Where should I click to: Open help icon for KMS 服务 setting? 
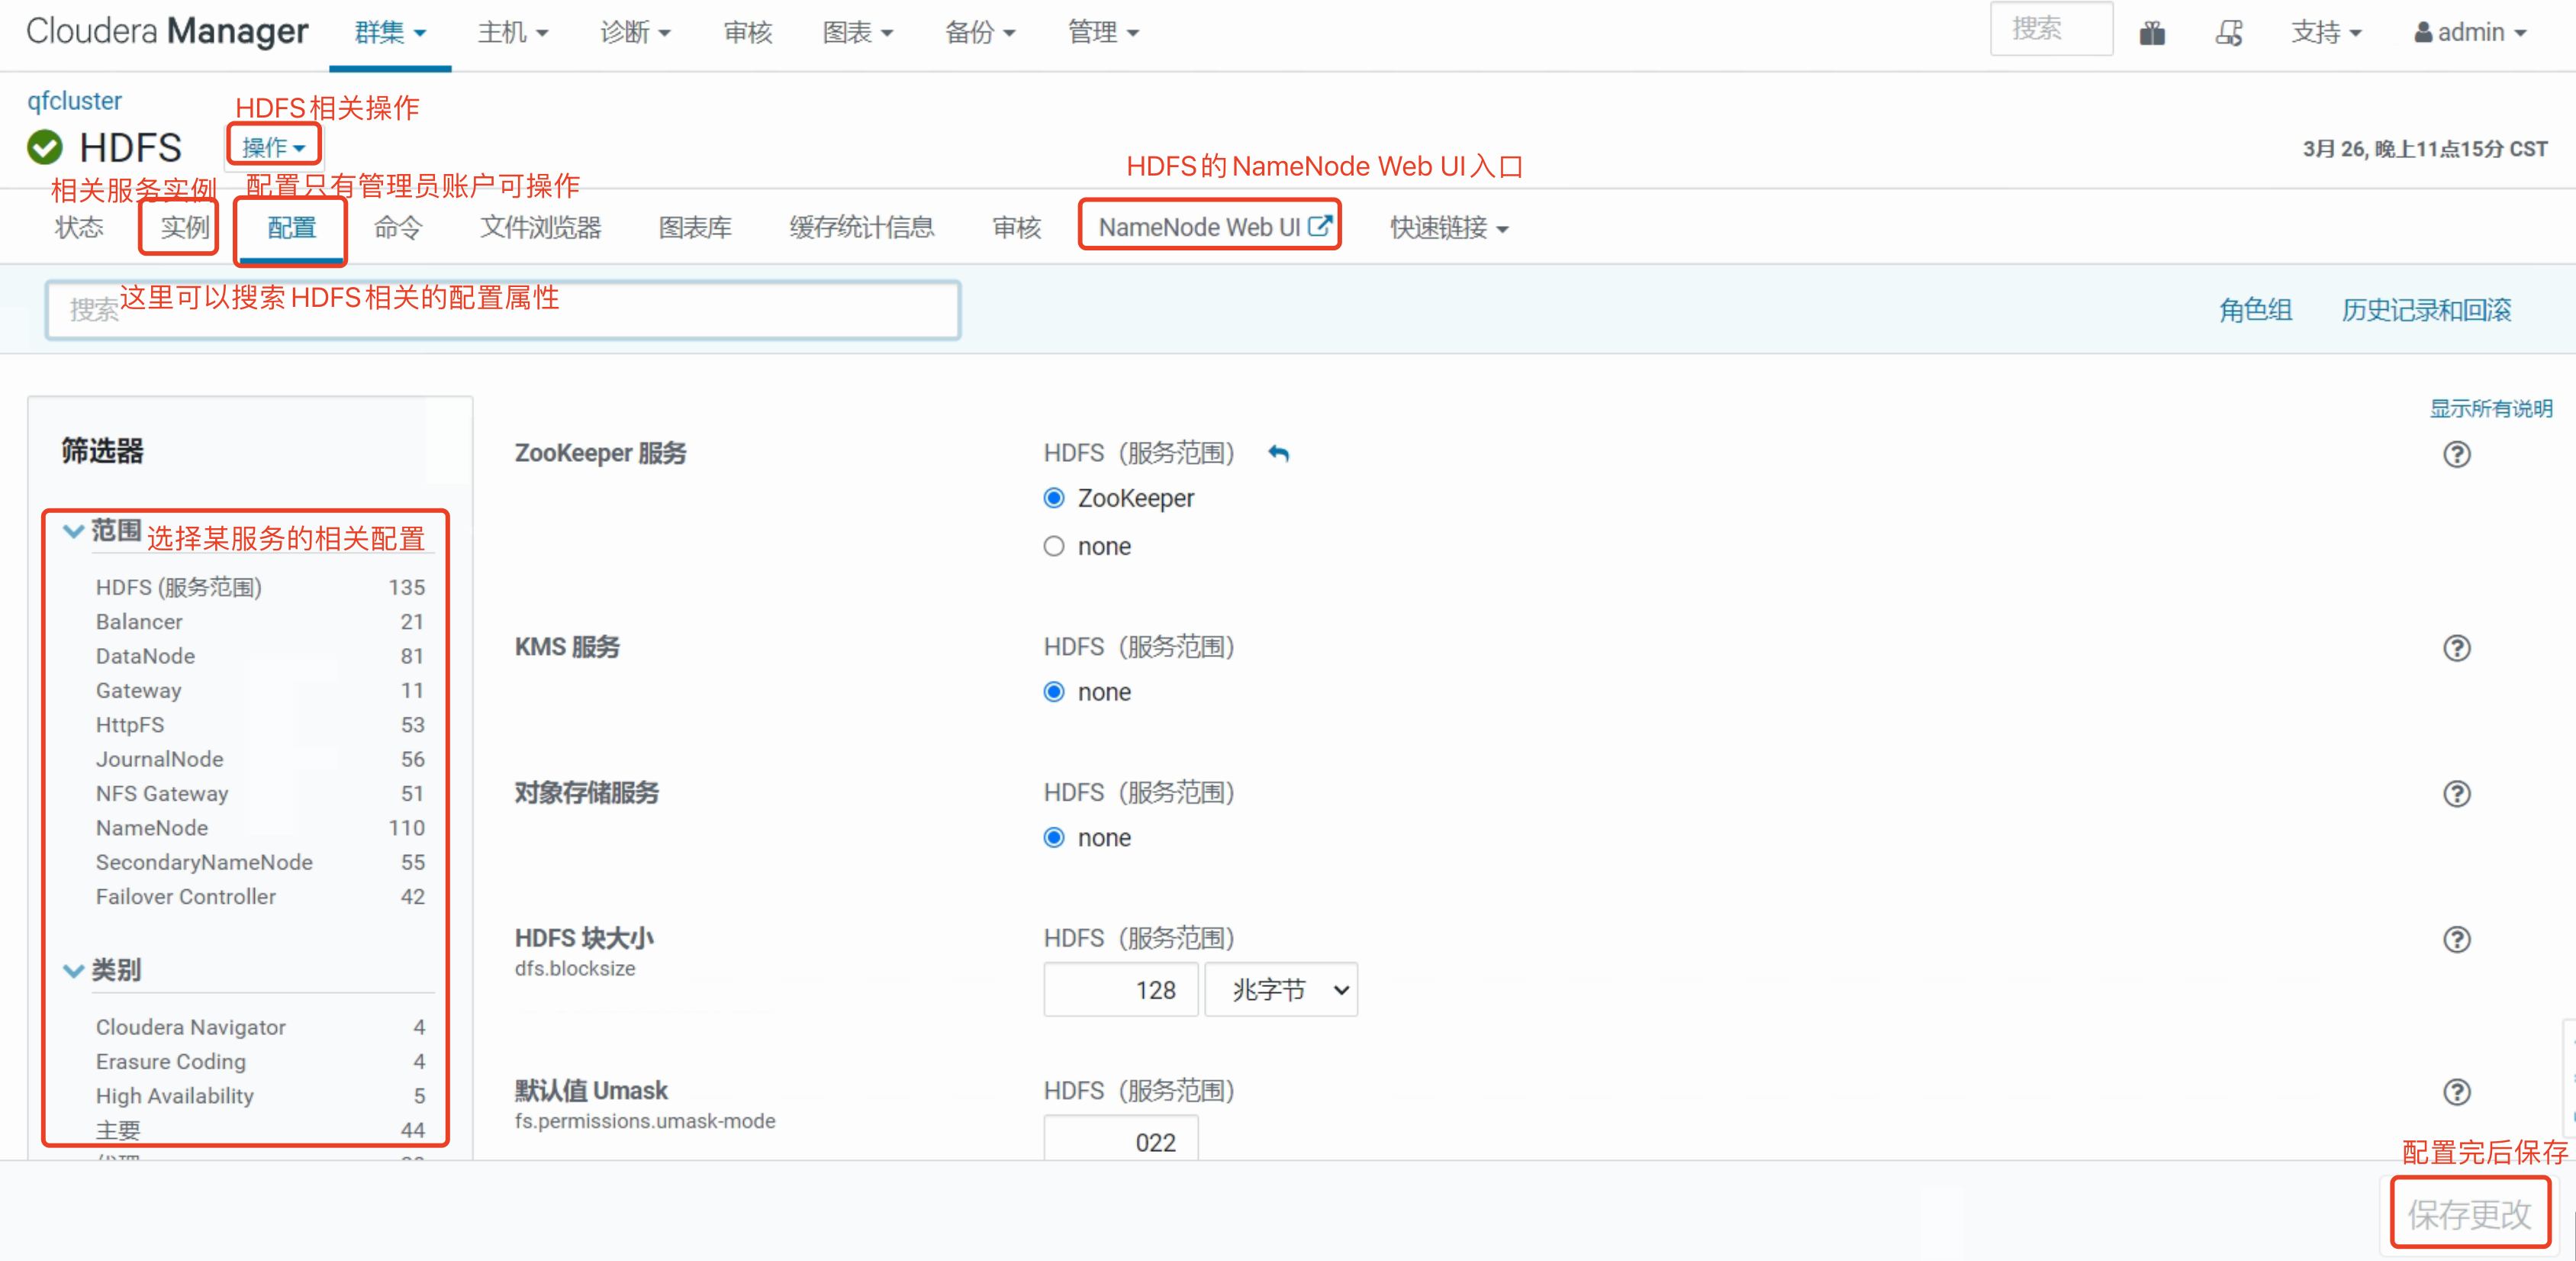coord(2456,649)
